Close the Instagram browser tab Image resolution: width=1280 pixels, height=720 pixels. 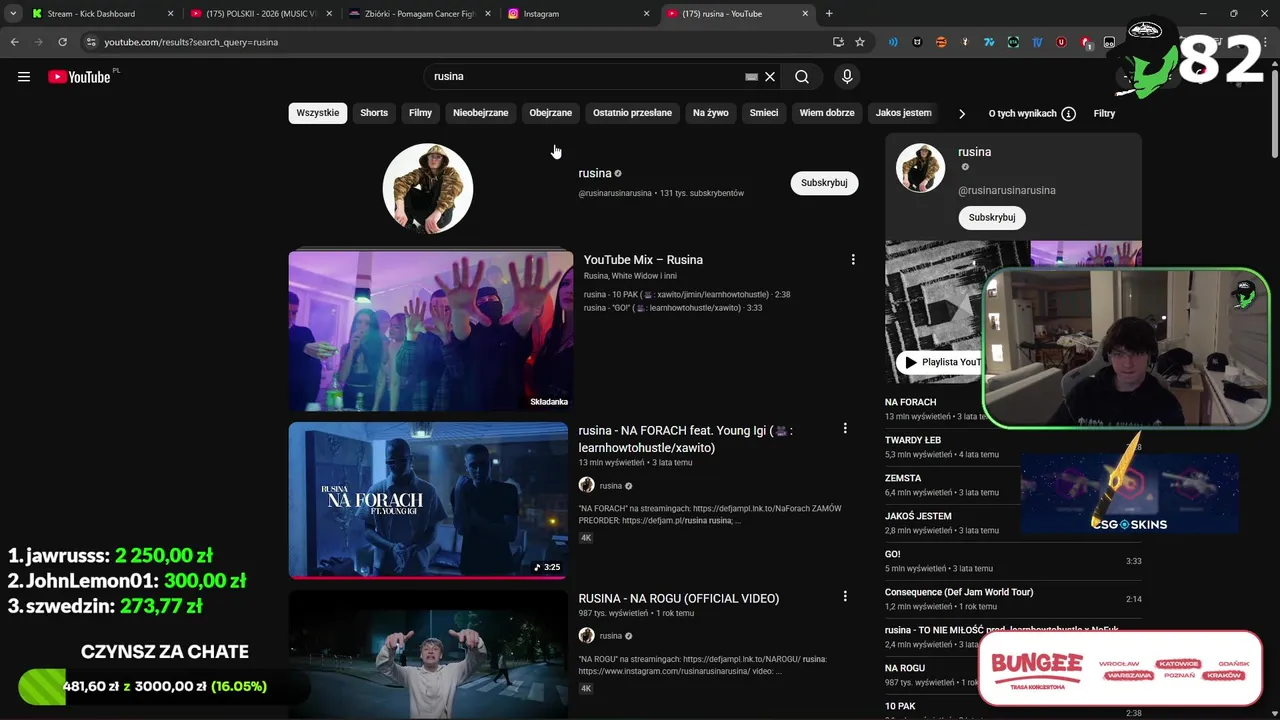click(646, 14)
